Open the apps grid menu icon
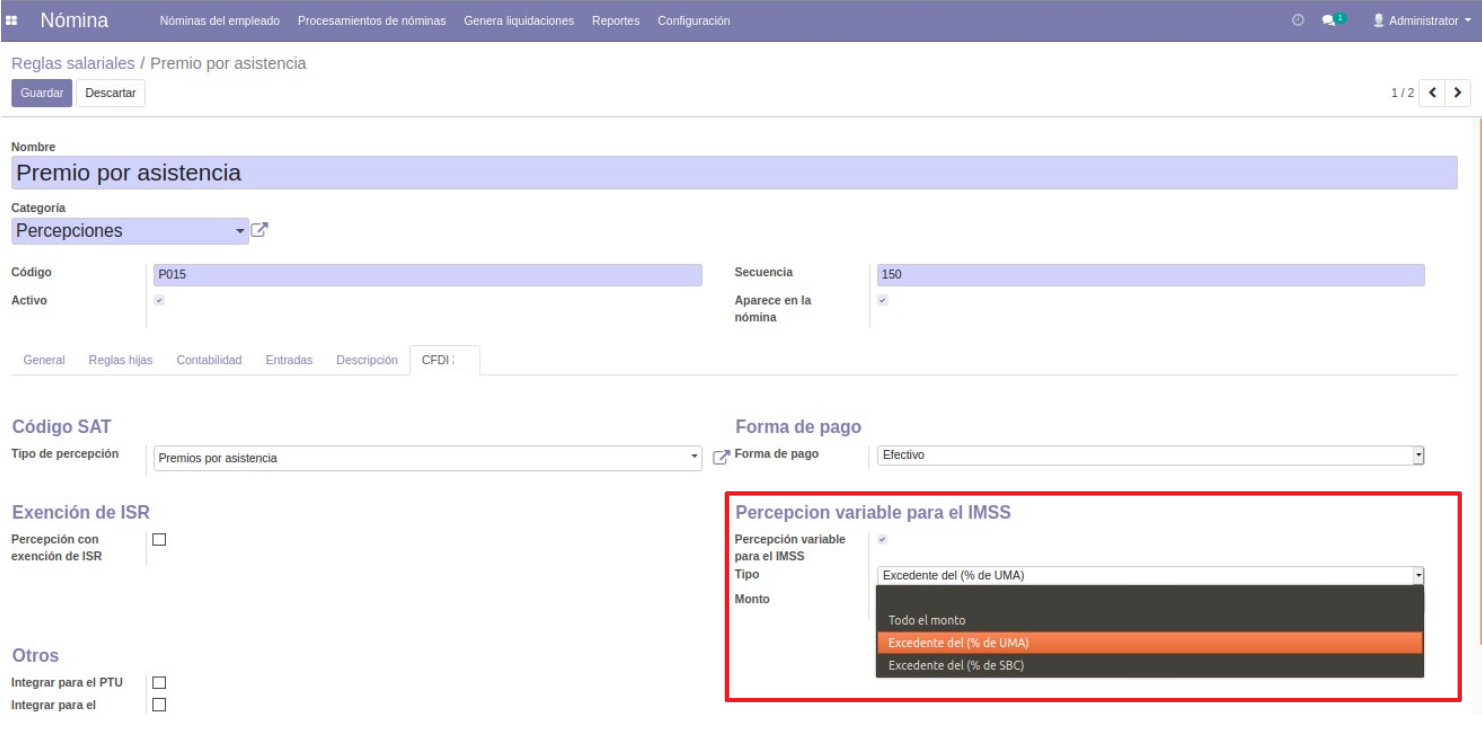 [x=17, y=21]
